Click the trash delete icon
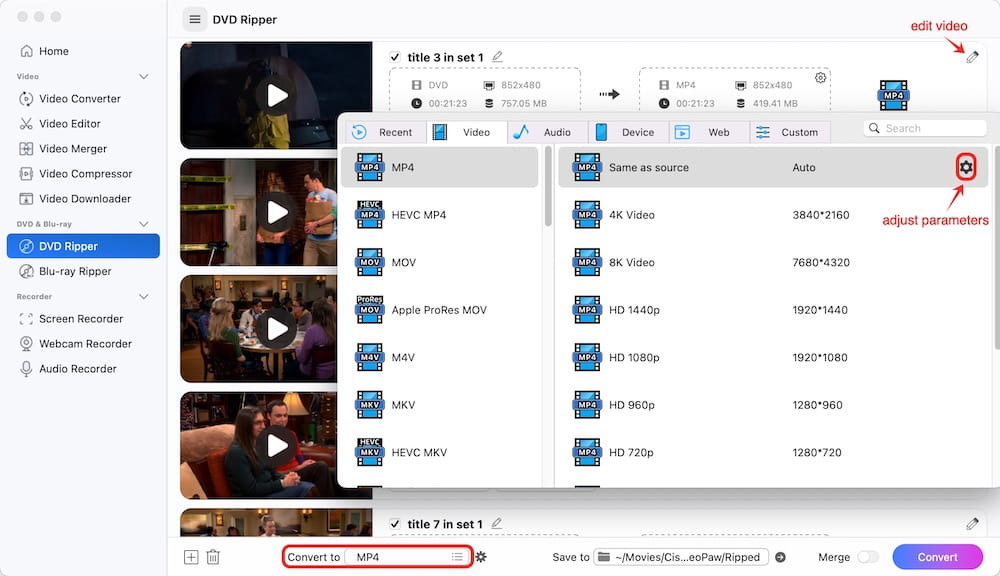The image size is (1000, 576). pos(213,557)
